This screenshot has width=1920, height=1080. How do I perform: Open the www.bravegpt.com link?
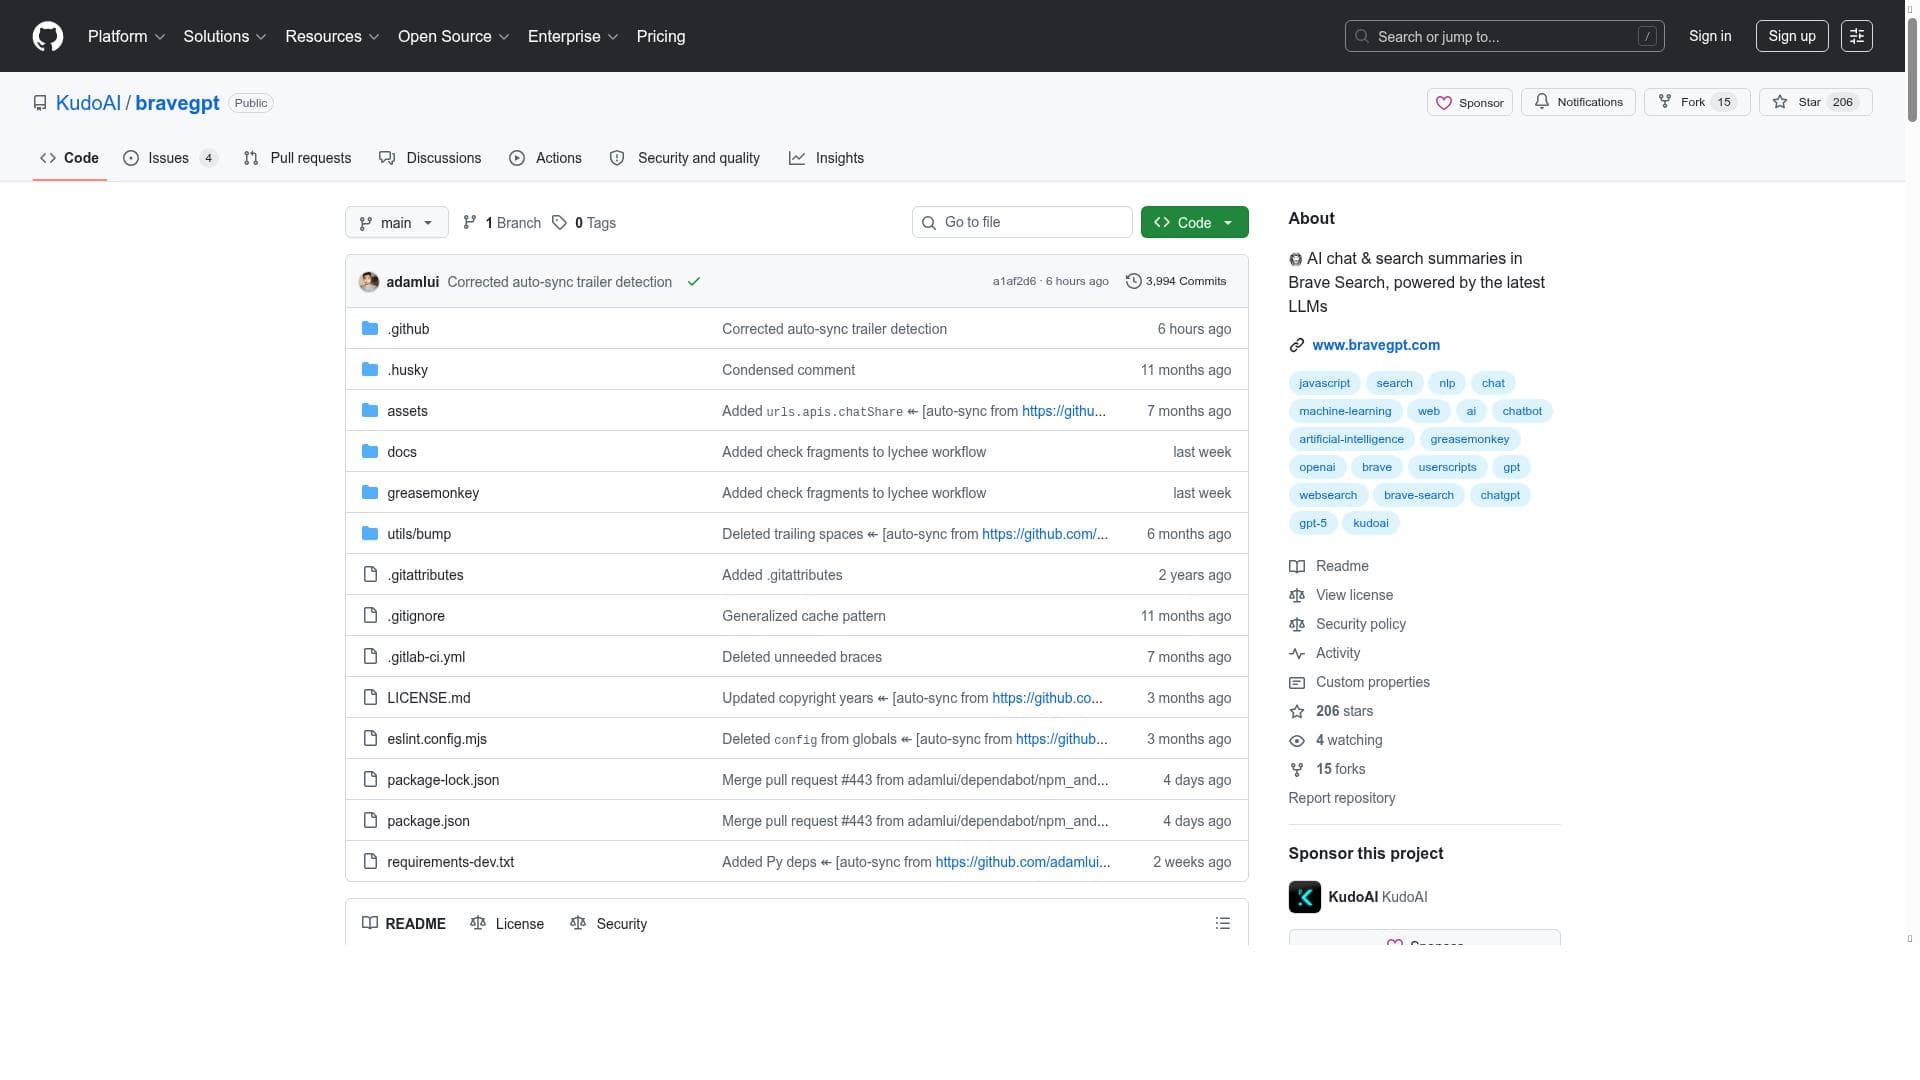click(1376, 345)
